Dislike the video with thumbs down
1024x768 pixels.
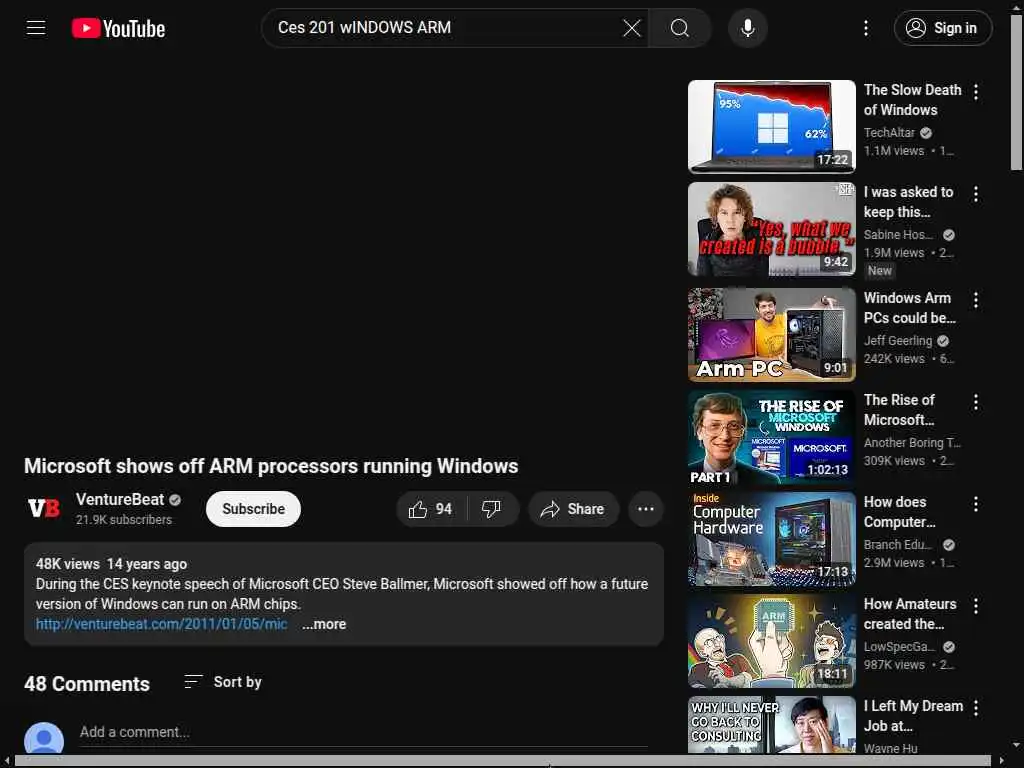492,509
